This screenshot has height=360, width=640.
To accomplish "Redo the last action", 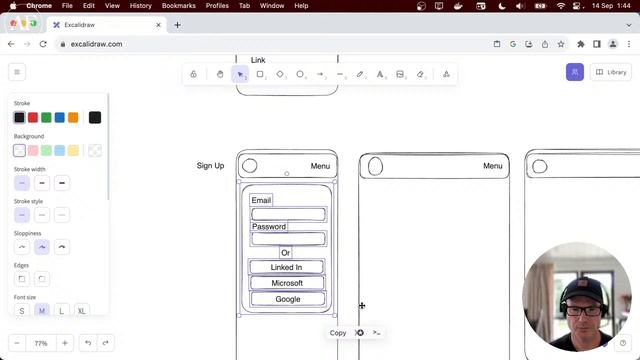I will [x=105, y=343].
